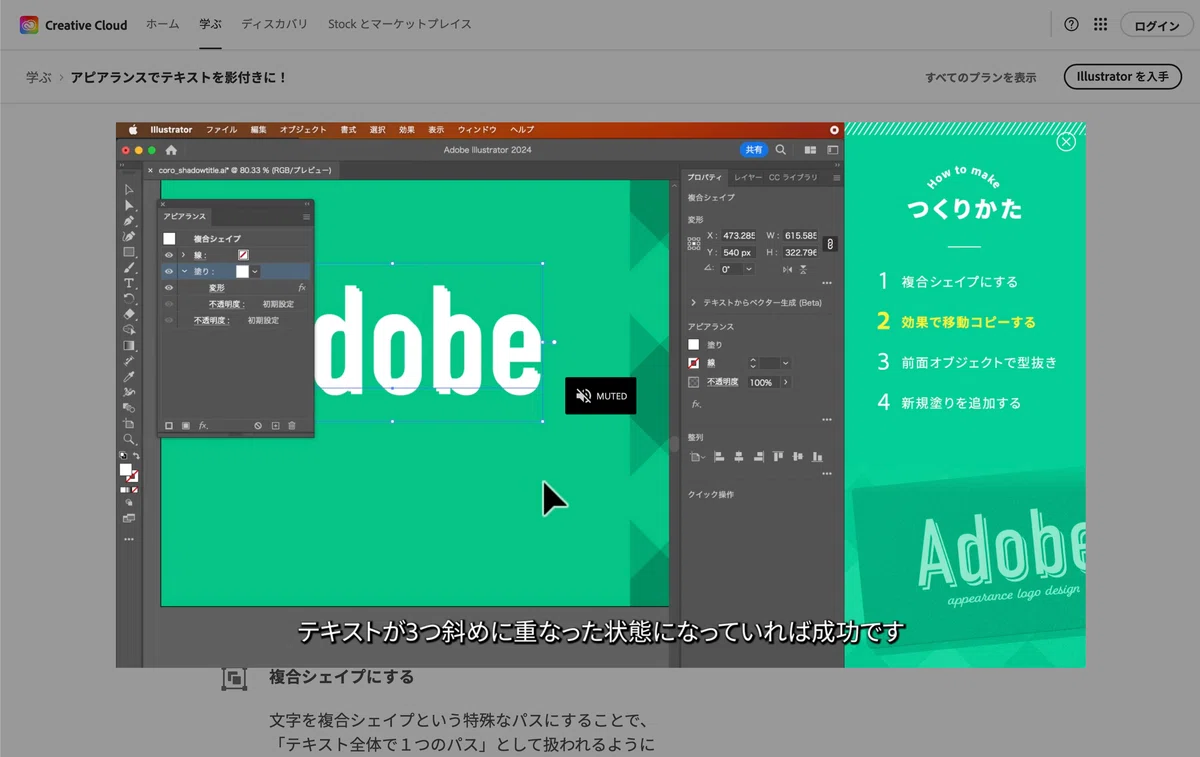1200x757 pixels.
Task: Open ディスカバリ in Creative Cloud navigation
Action: pos(274,24)
